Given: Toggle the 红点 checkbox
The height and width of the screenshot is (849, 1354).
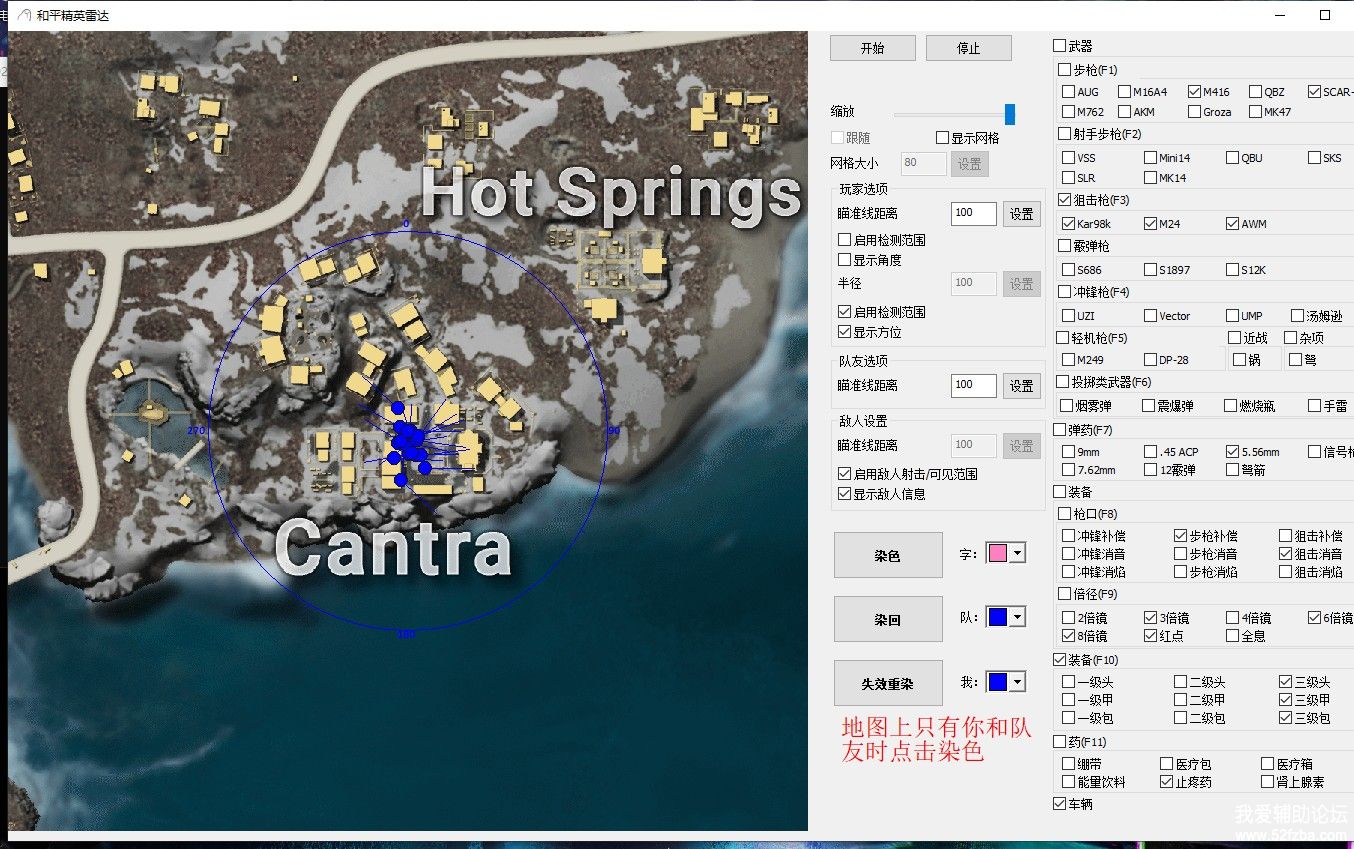Looking at the screenshot, I should coord(1150,636).
